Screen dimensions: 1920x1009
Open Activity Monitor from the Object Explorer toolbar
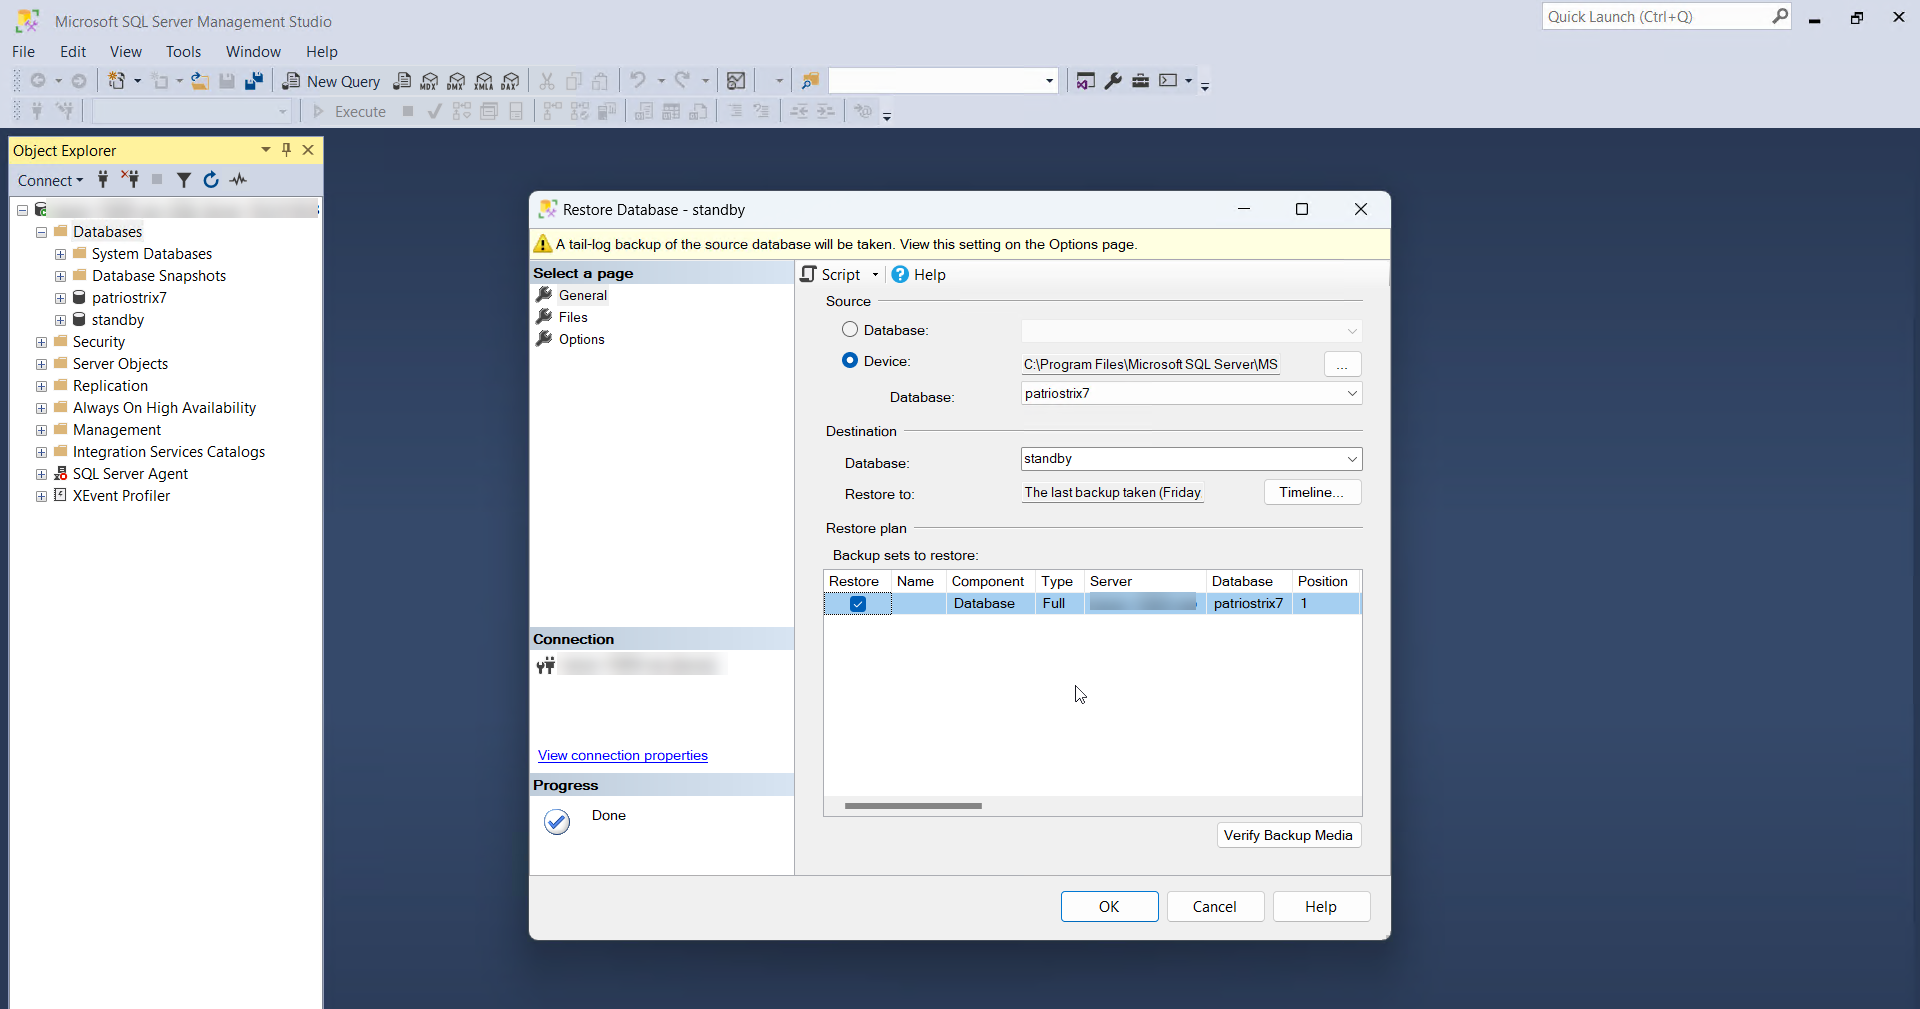click(x=238, y=180)
